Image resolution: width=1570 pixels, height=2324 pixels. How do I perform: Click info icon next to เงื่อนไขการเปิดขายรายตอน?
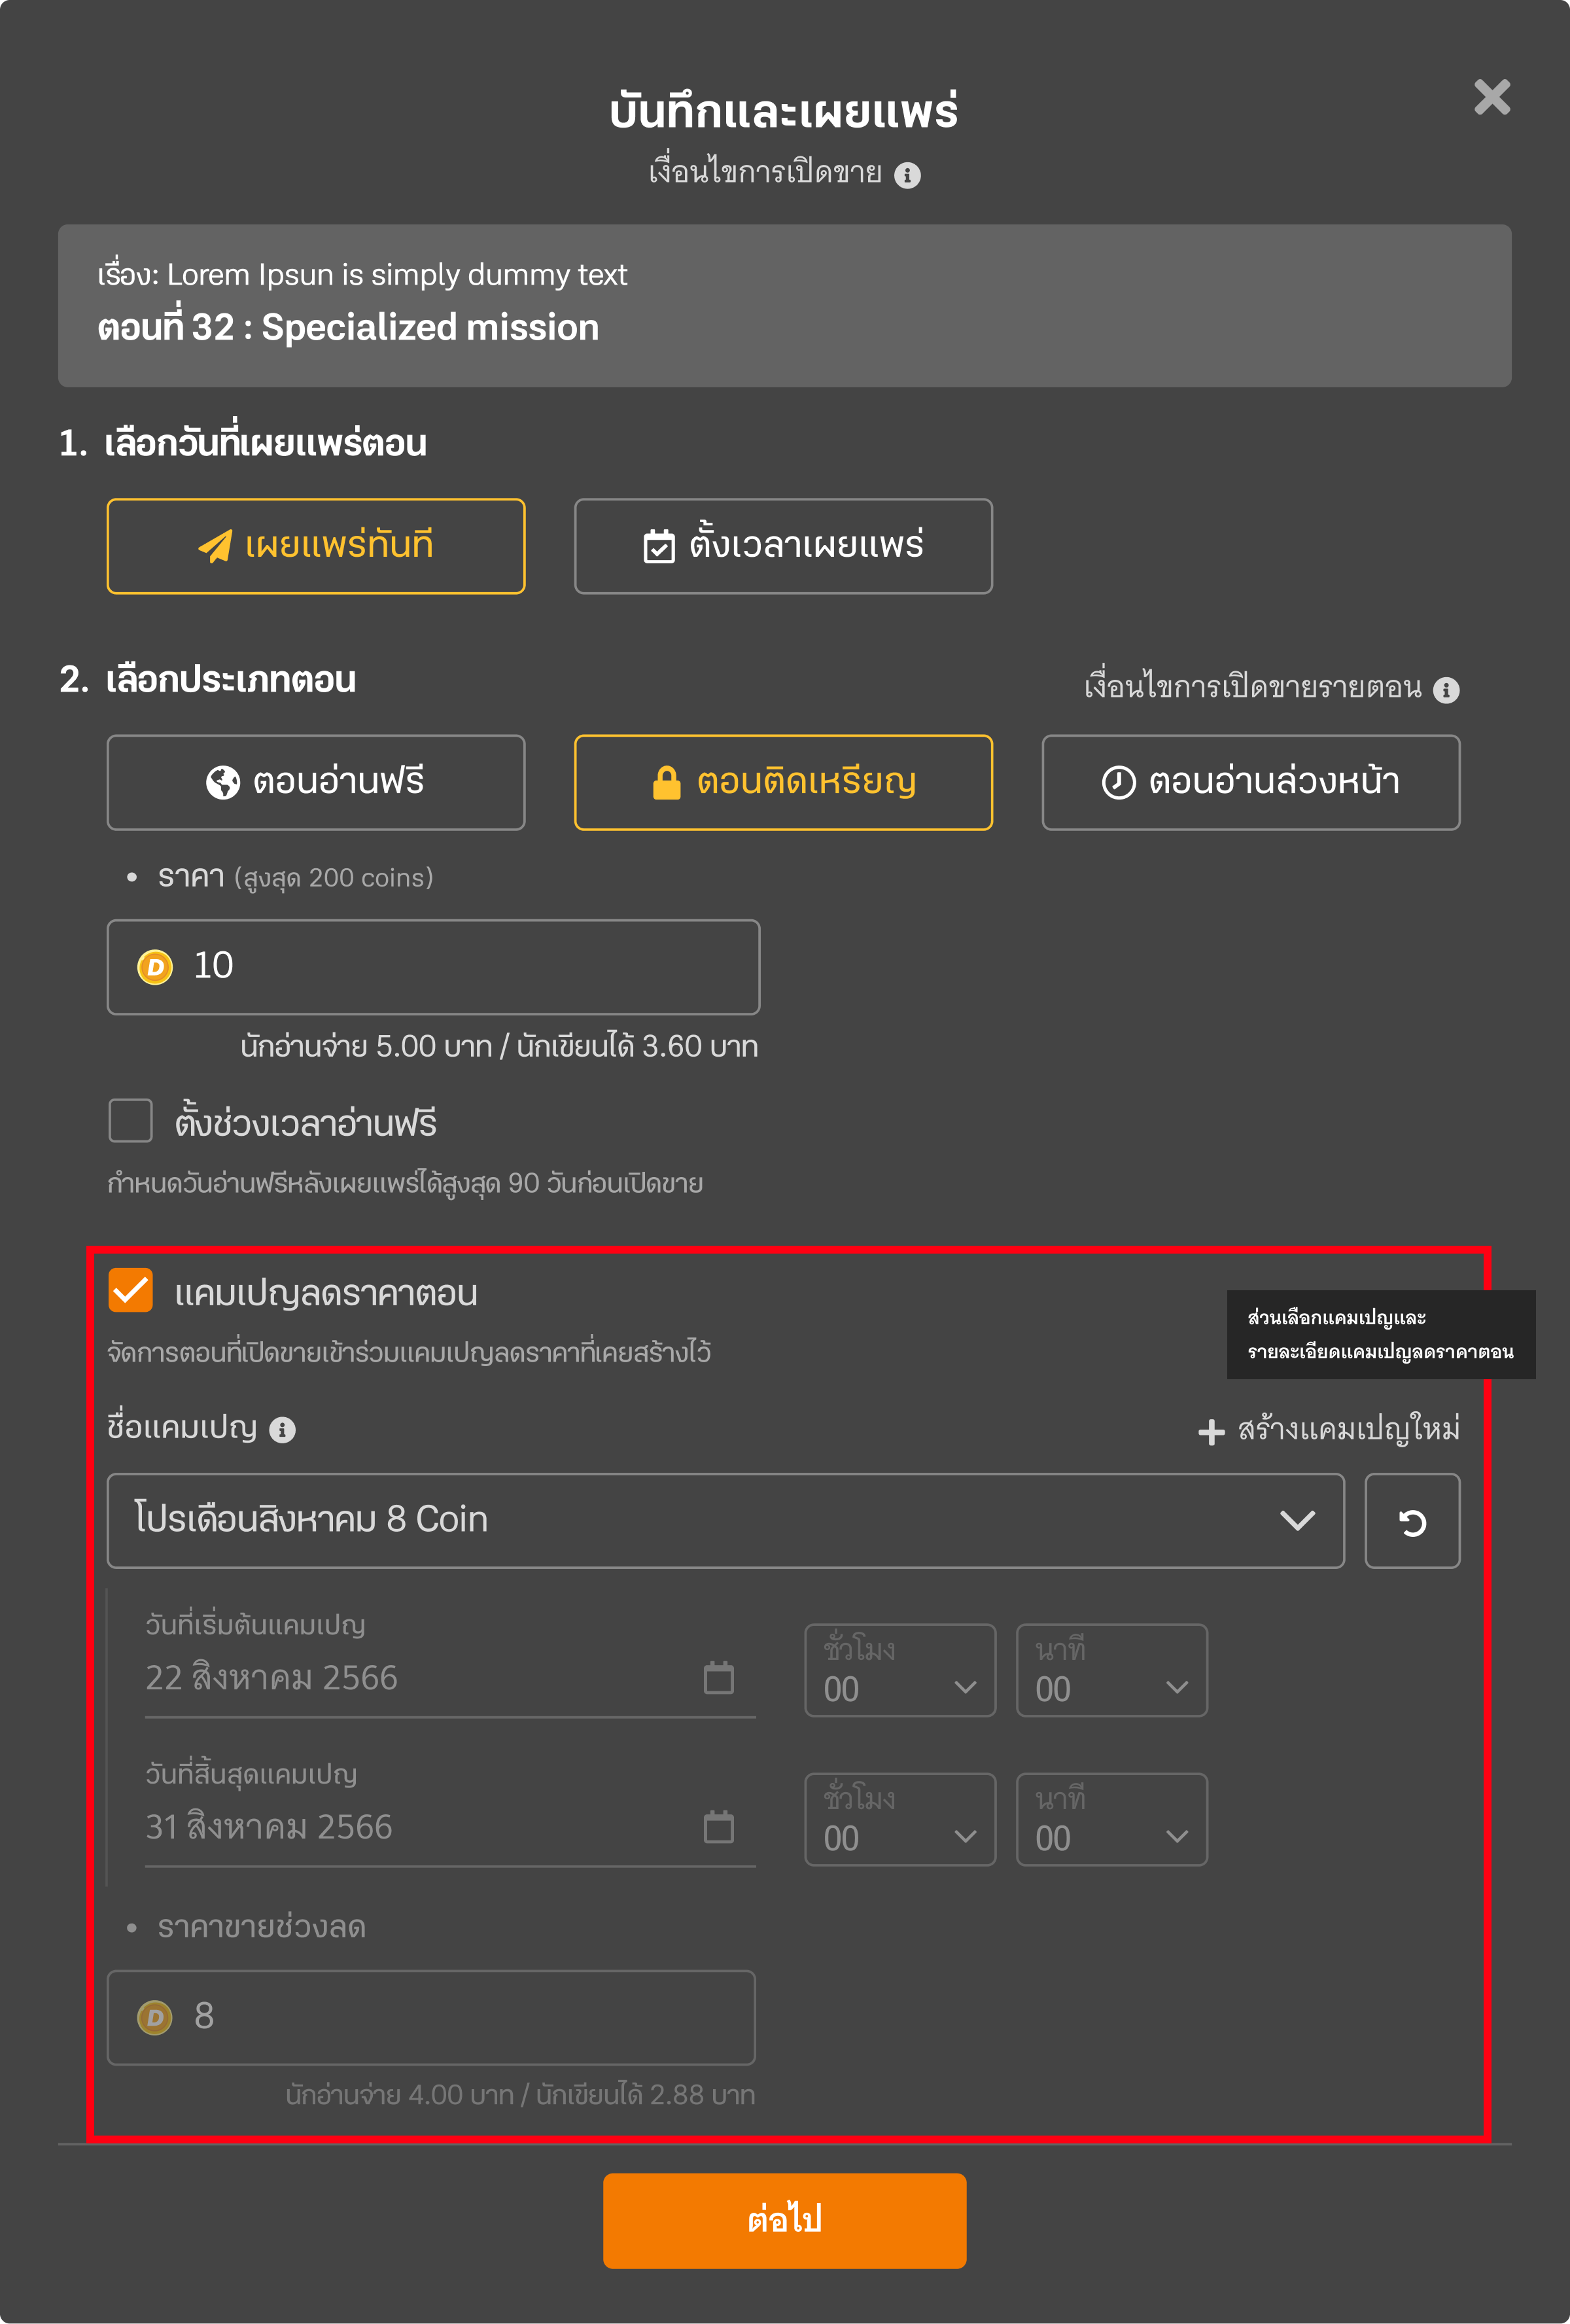pos(1446,690)
